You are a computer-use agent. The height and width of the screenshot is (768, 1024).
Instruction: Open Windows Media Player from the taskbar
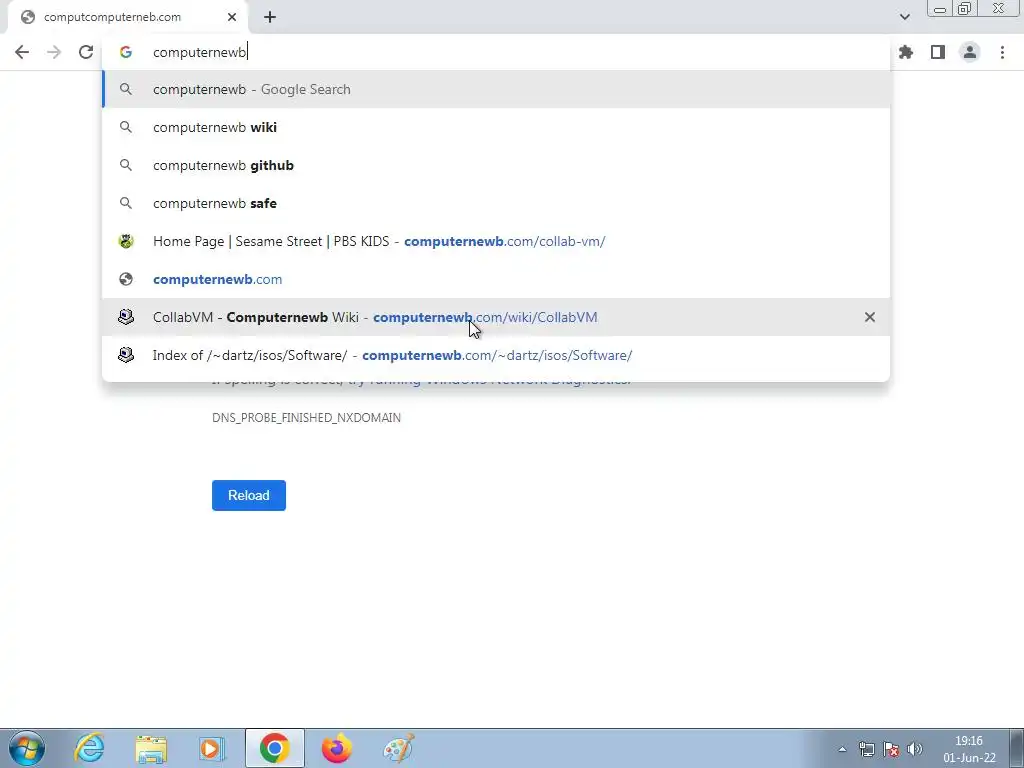[212, 748]
